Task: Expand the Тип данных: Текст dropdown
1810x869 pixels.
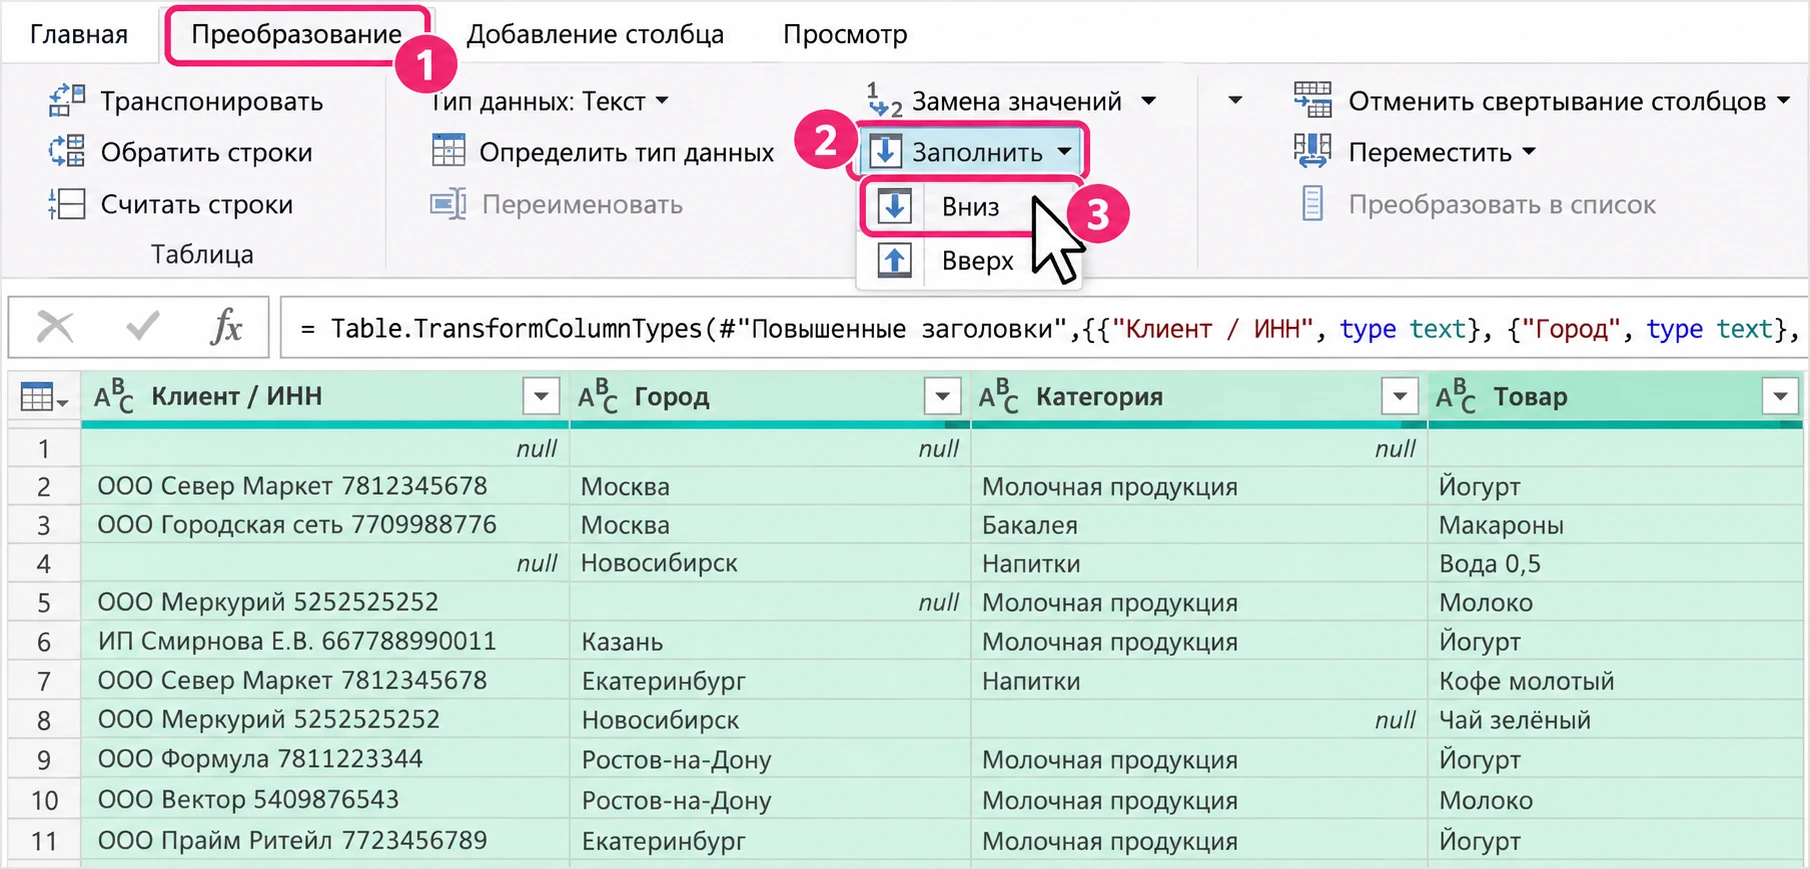Action: pos(661,101)
